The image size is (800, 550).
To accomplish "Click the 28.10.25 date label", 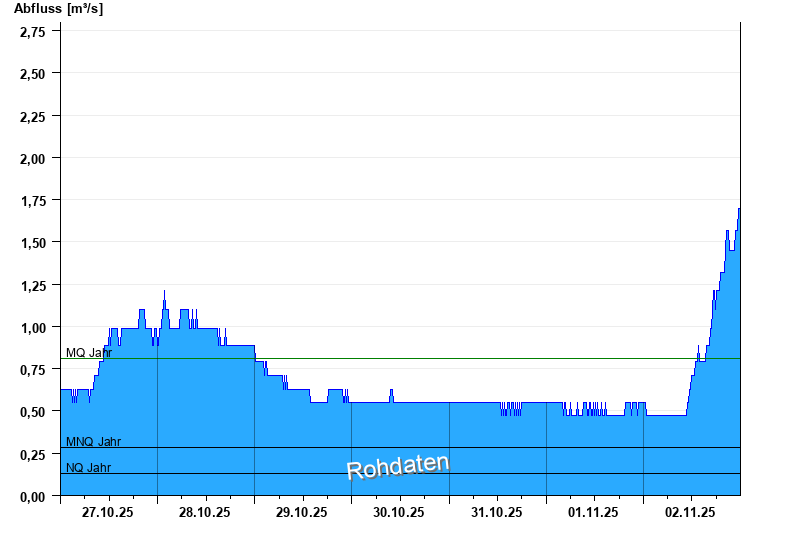I will point(205,512).
